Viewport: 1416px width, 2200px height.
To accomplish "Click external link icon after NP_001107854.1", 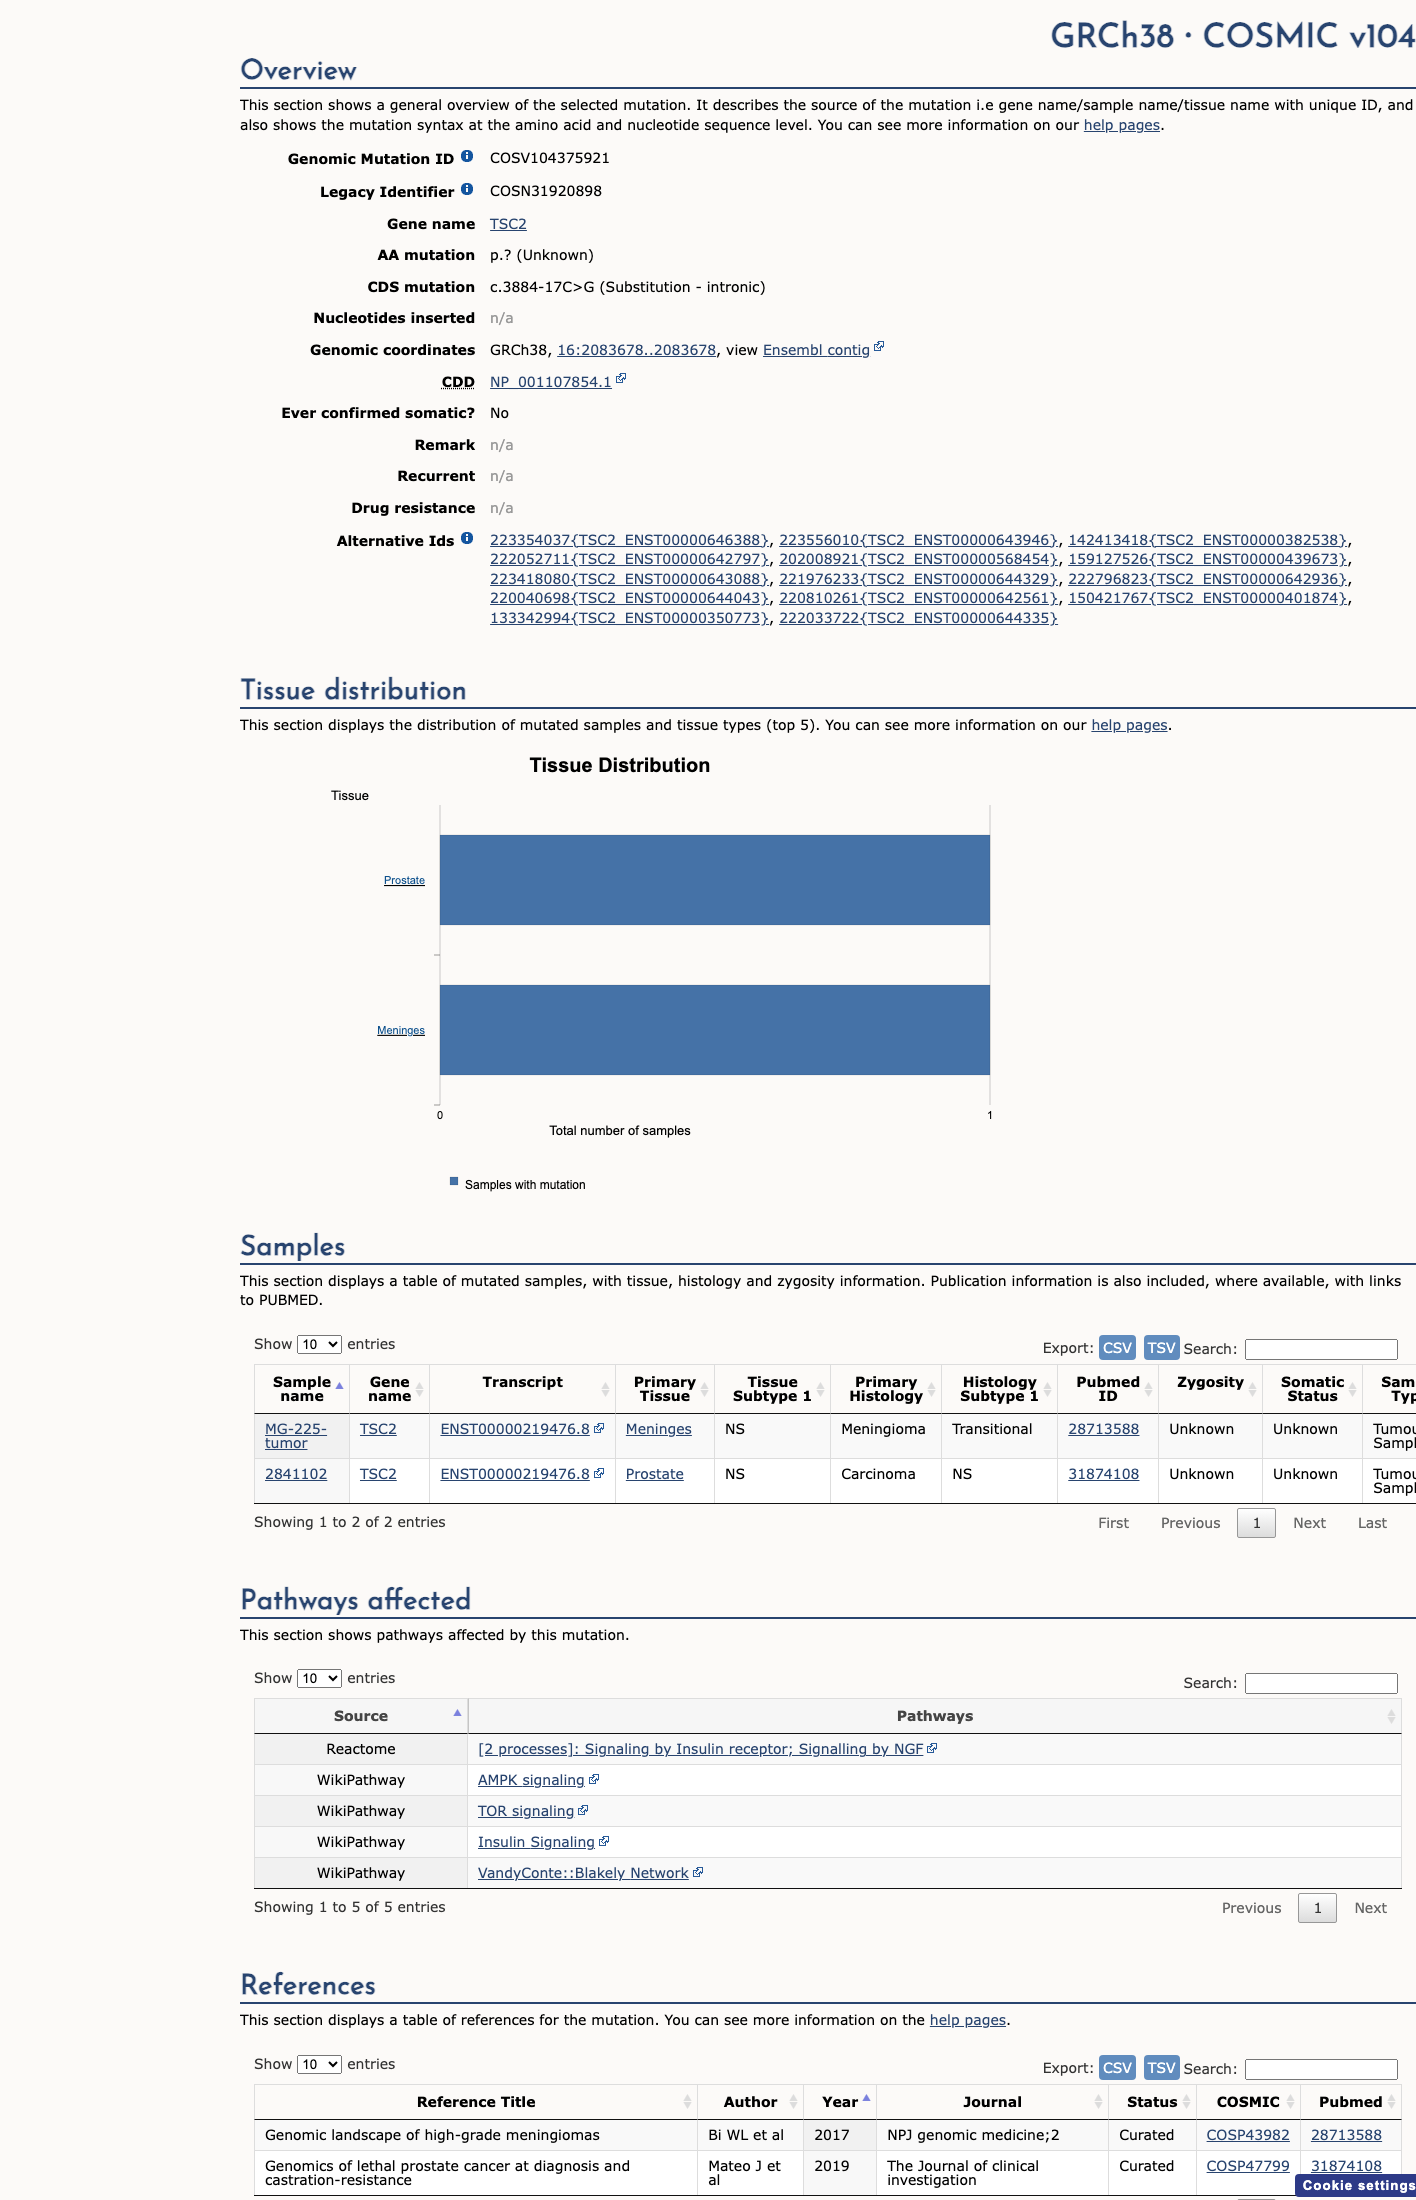I will tap(621, 379).
